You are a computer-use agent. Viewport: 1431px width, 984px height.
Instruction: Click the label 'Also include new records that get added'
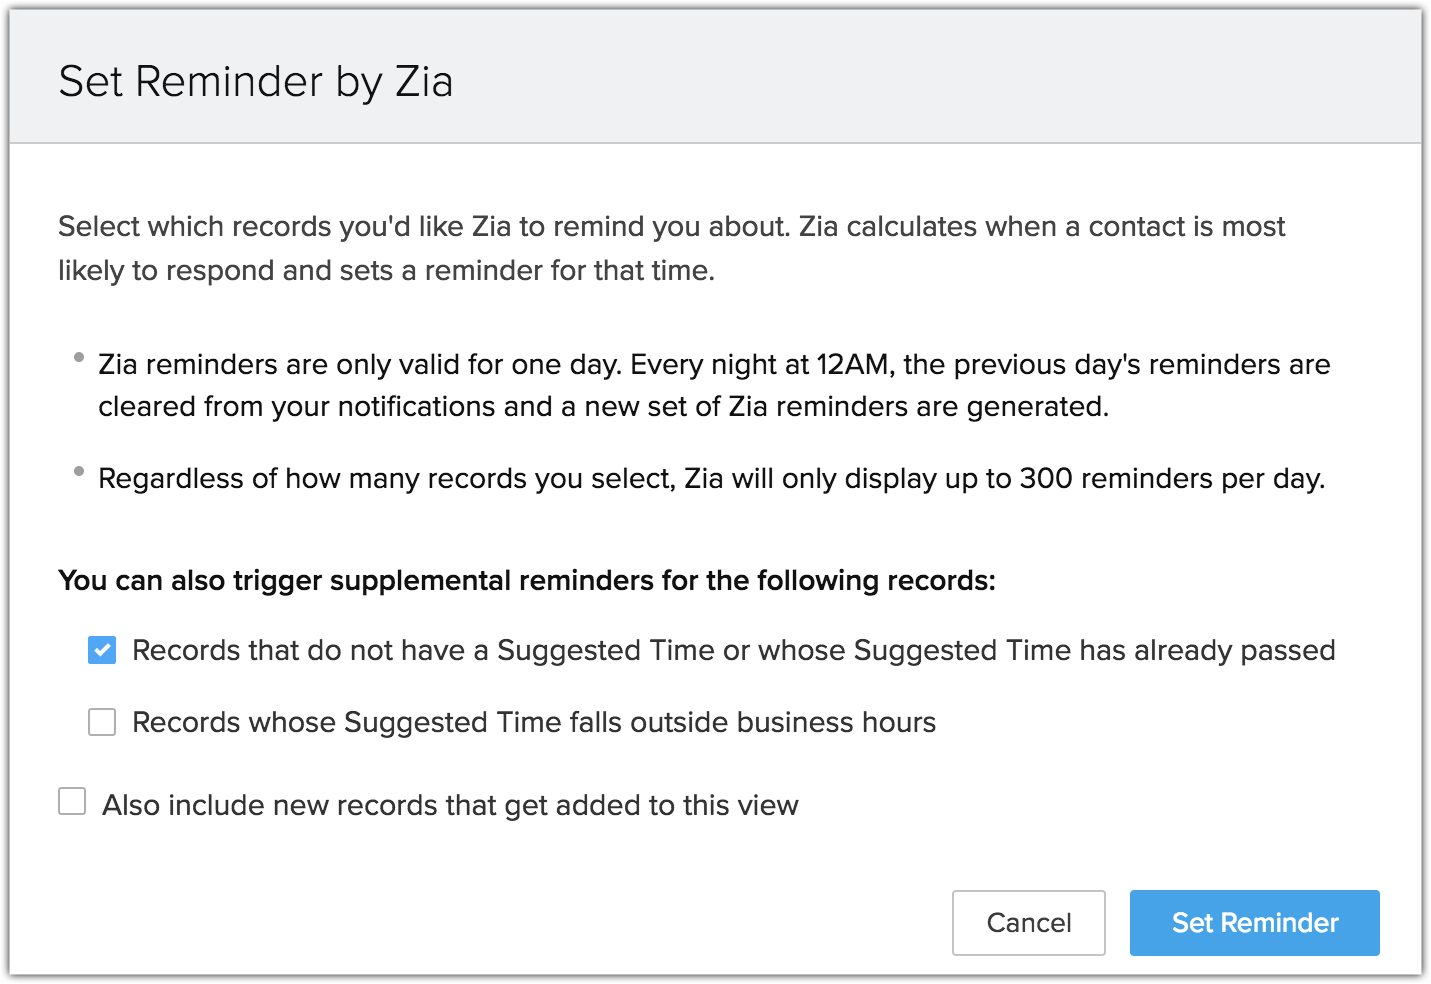pos(450,805)
